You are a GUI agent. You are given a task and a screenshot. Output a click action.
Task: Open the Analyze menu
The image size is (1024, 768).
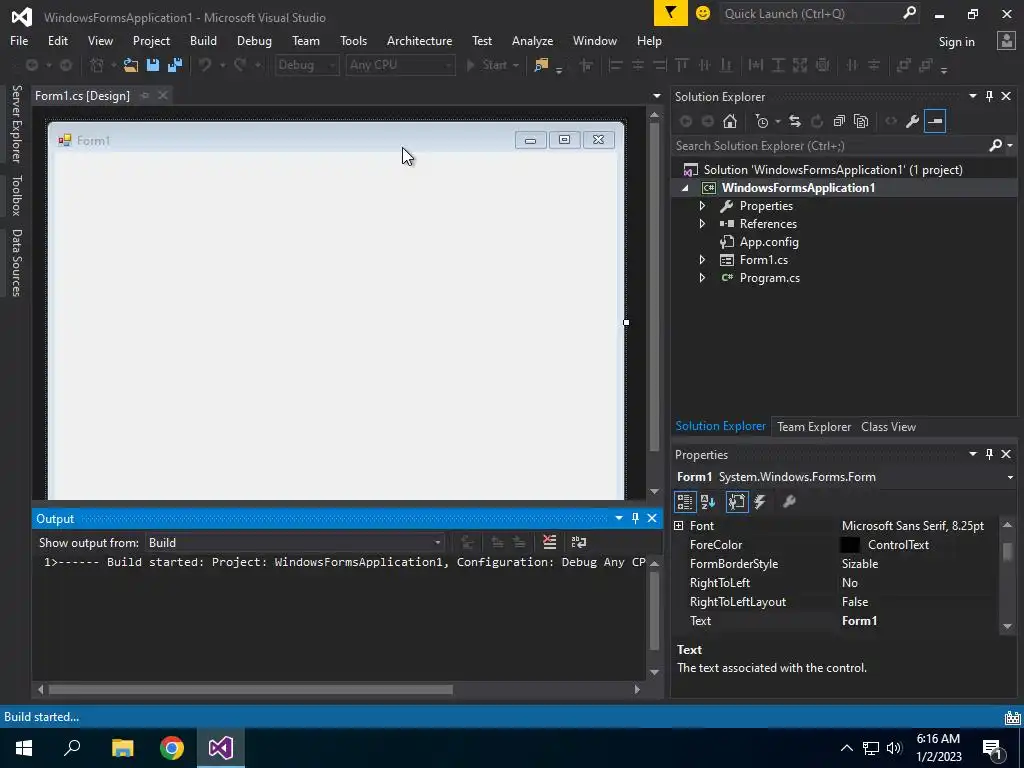[x=532, y=40]
